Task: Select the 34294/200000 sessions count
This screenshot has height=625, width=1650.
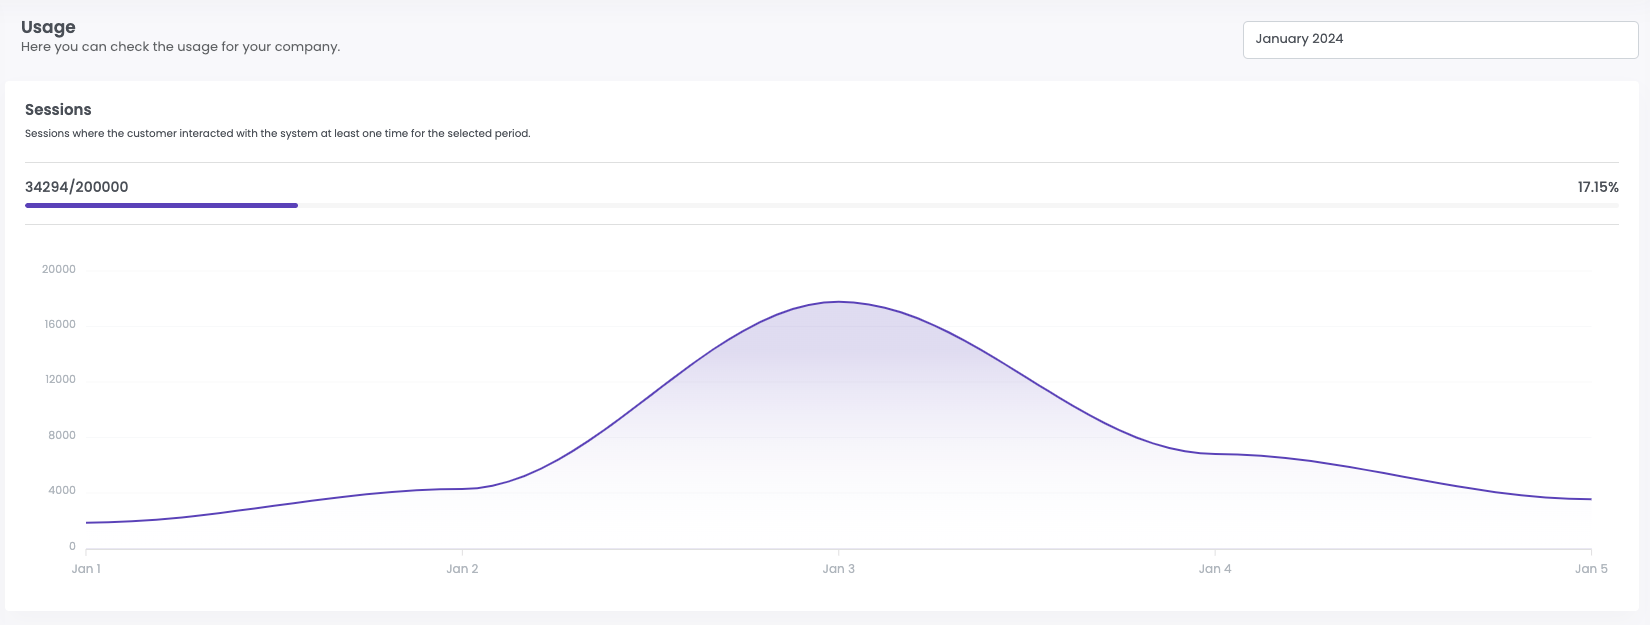Action: pos(77,187)
